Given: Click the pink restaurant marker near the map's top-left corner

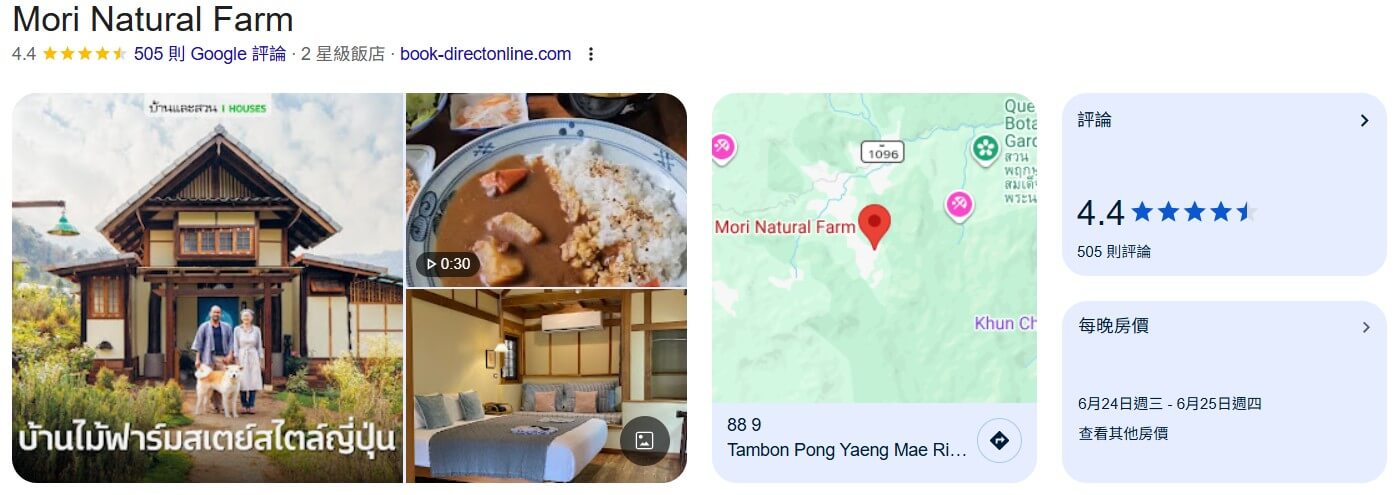Looking at the screenshot, I should tap(721, 148).
